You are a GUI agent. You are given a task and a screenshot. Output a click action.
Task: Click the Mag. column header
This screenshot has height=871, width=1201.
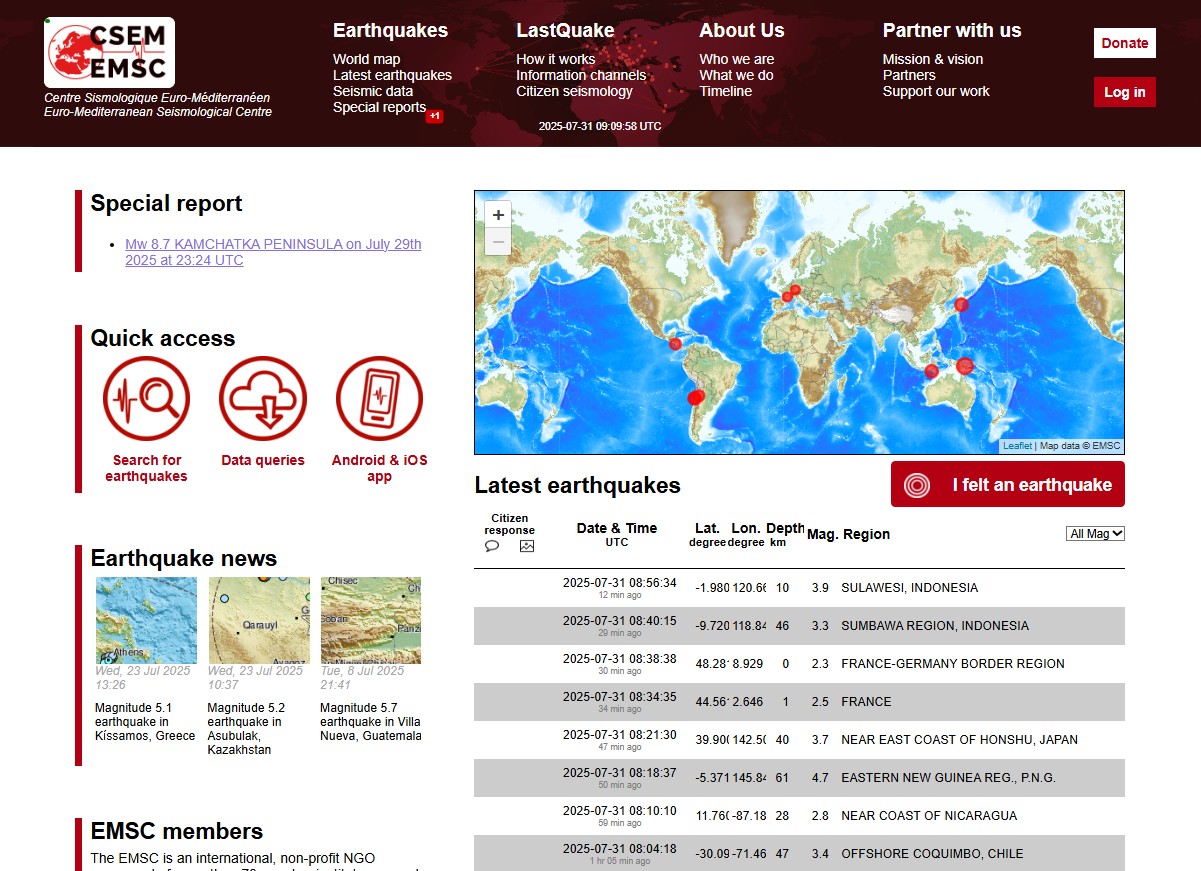point(822,534)
